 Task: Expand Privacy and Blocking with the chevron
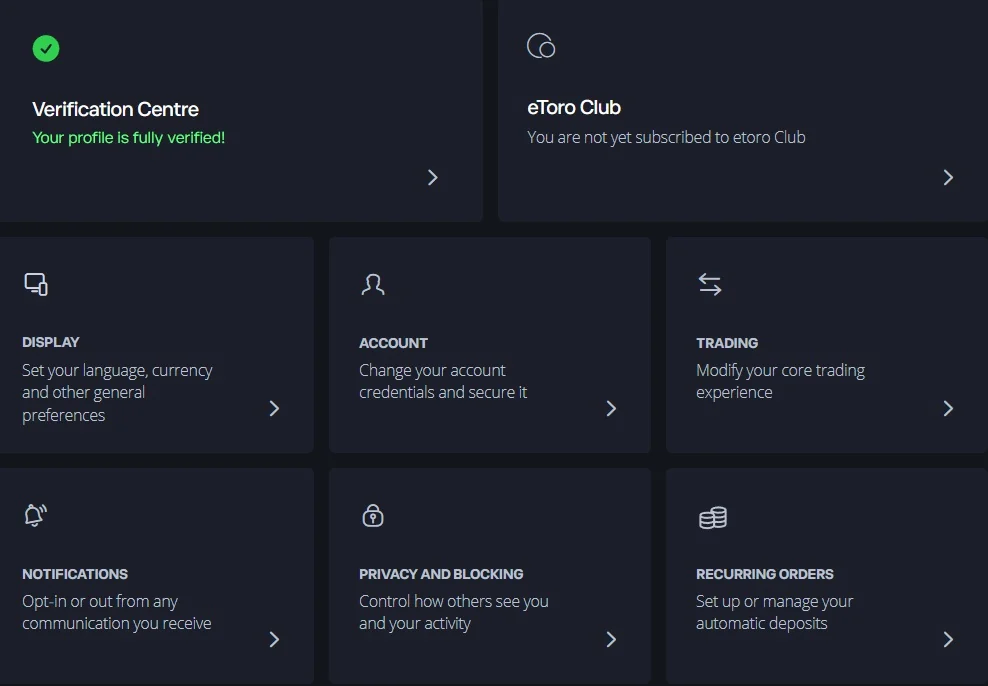[x=611, y=639]
